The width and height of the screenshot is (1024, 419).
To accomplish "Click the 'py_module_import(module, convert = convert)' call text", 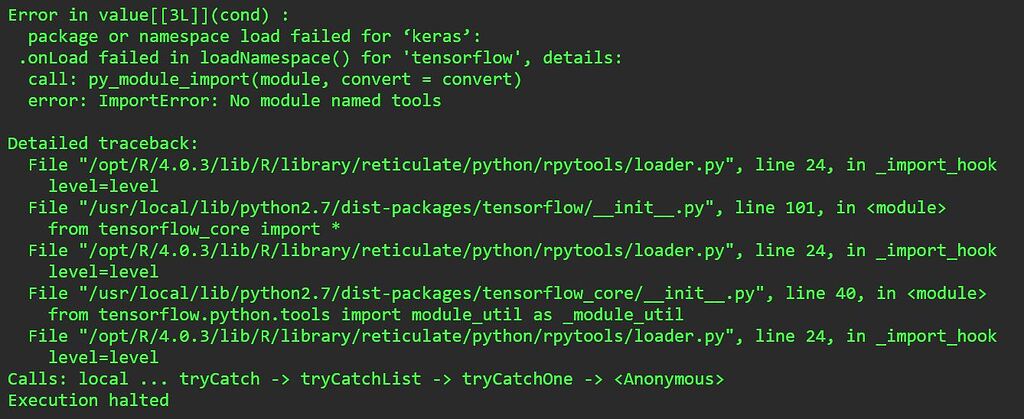I will [x=305, y=80].
